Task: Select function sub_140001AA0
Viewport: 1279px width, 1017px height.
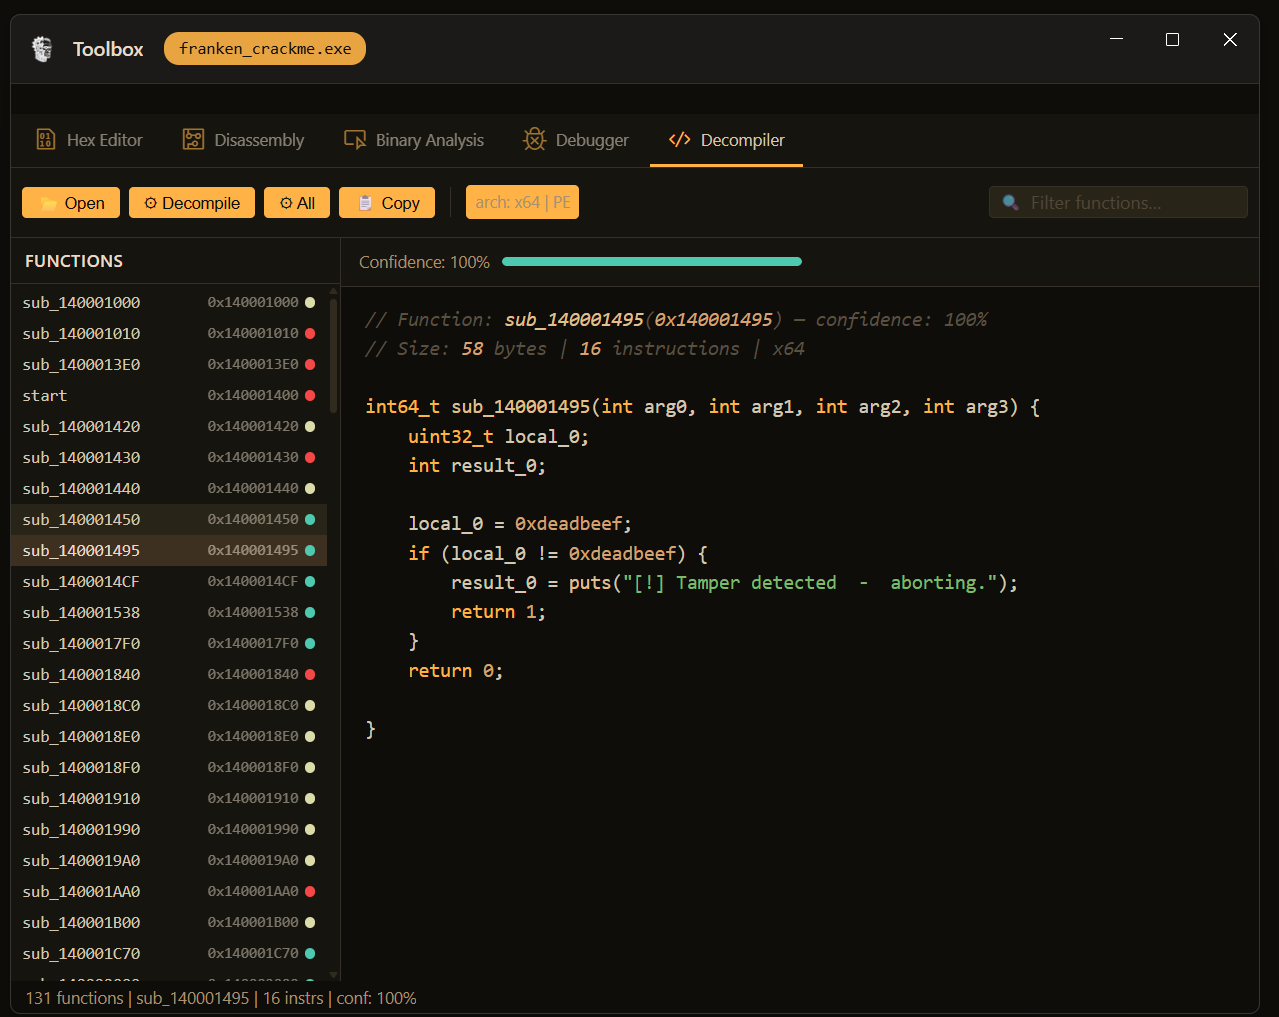Action: click(x=169, y=891)
